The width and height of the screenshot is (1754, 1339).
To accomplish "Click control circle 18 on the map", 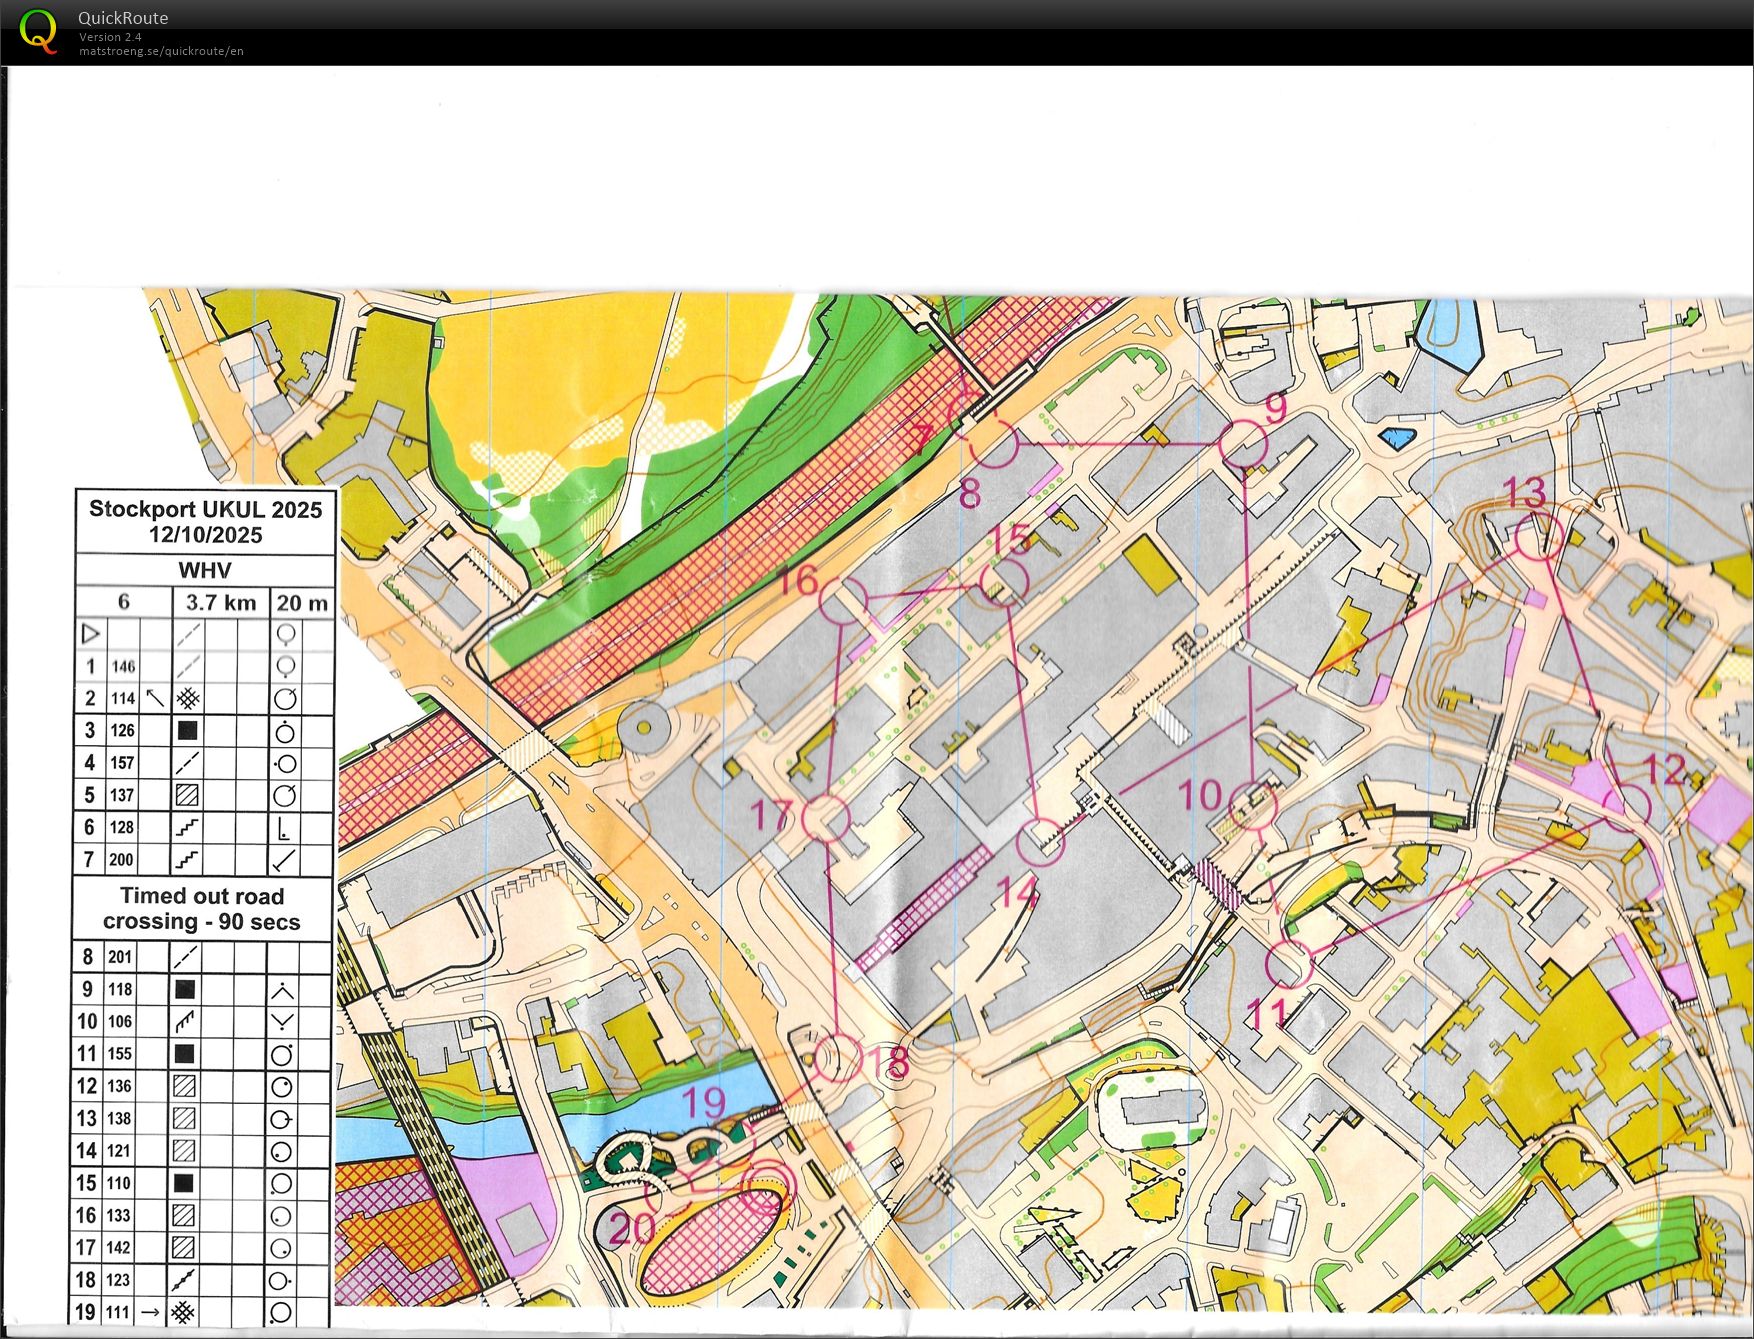I will click(837, 1058).
